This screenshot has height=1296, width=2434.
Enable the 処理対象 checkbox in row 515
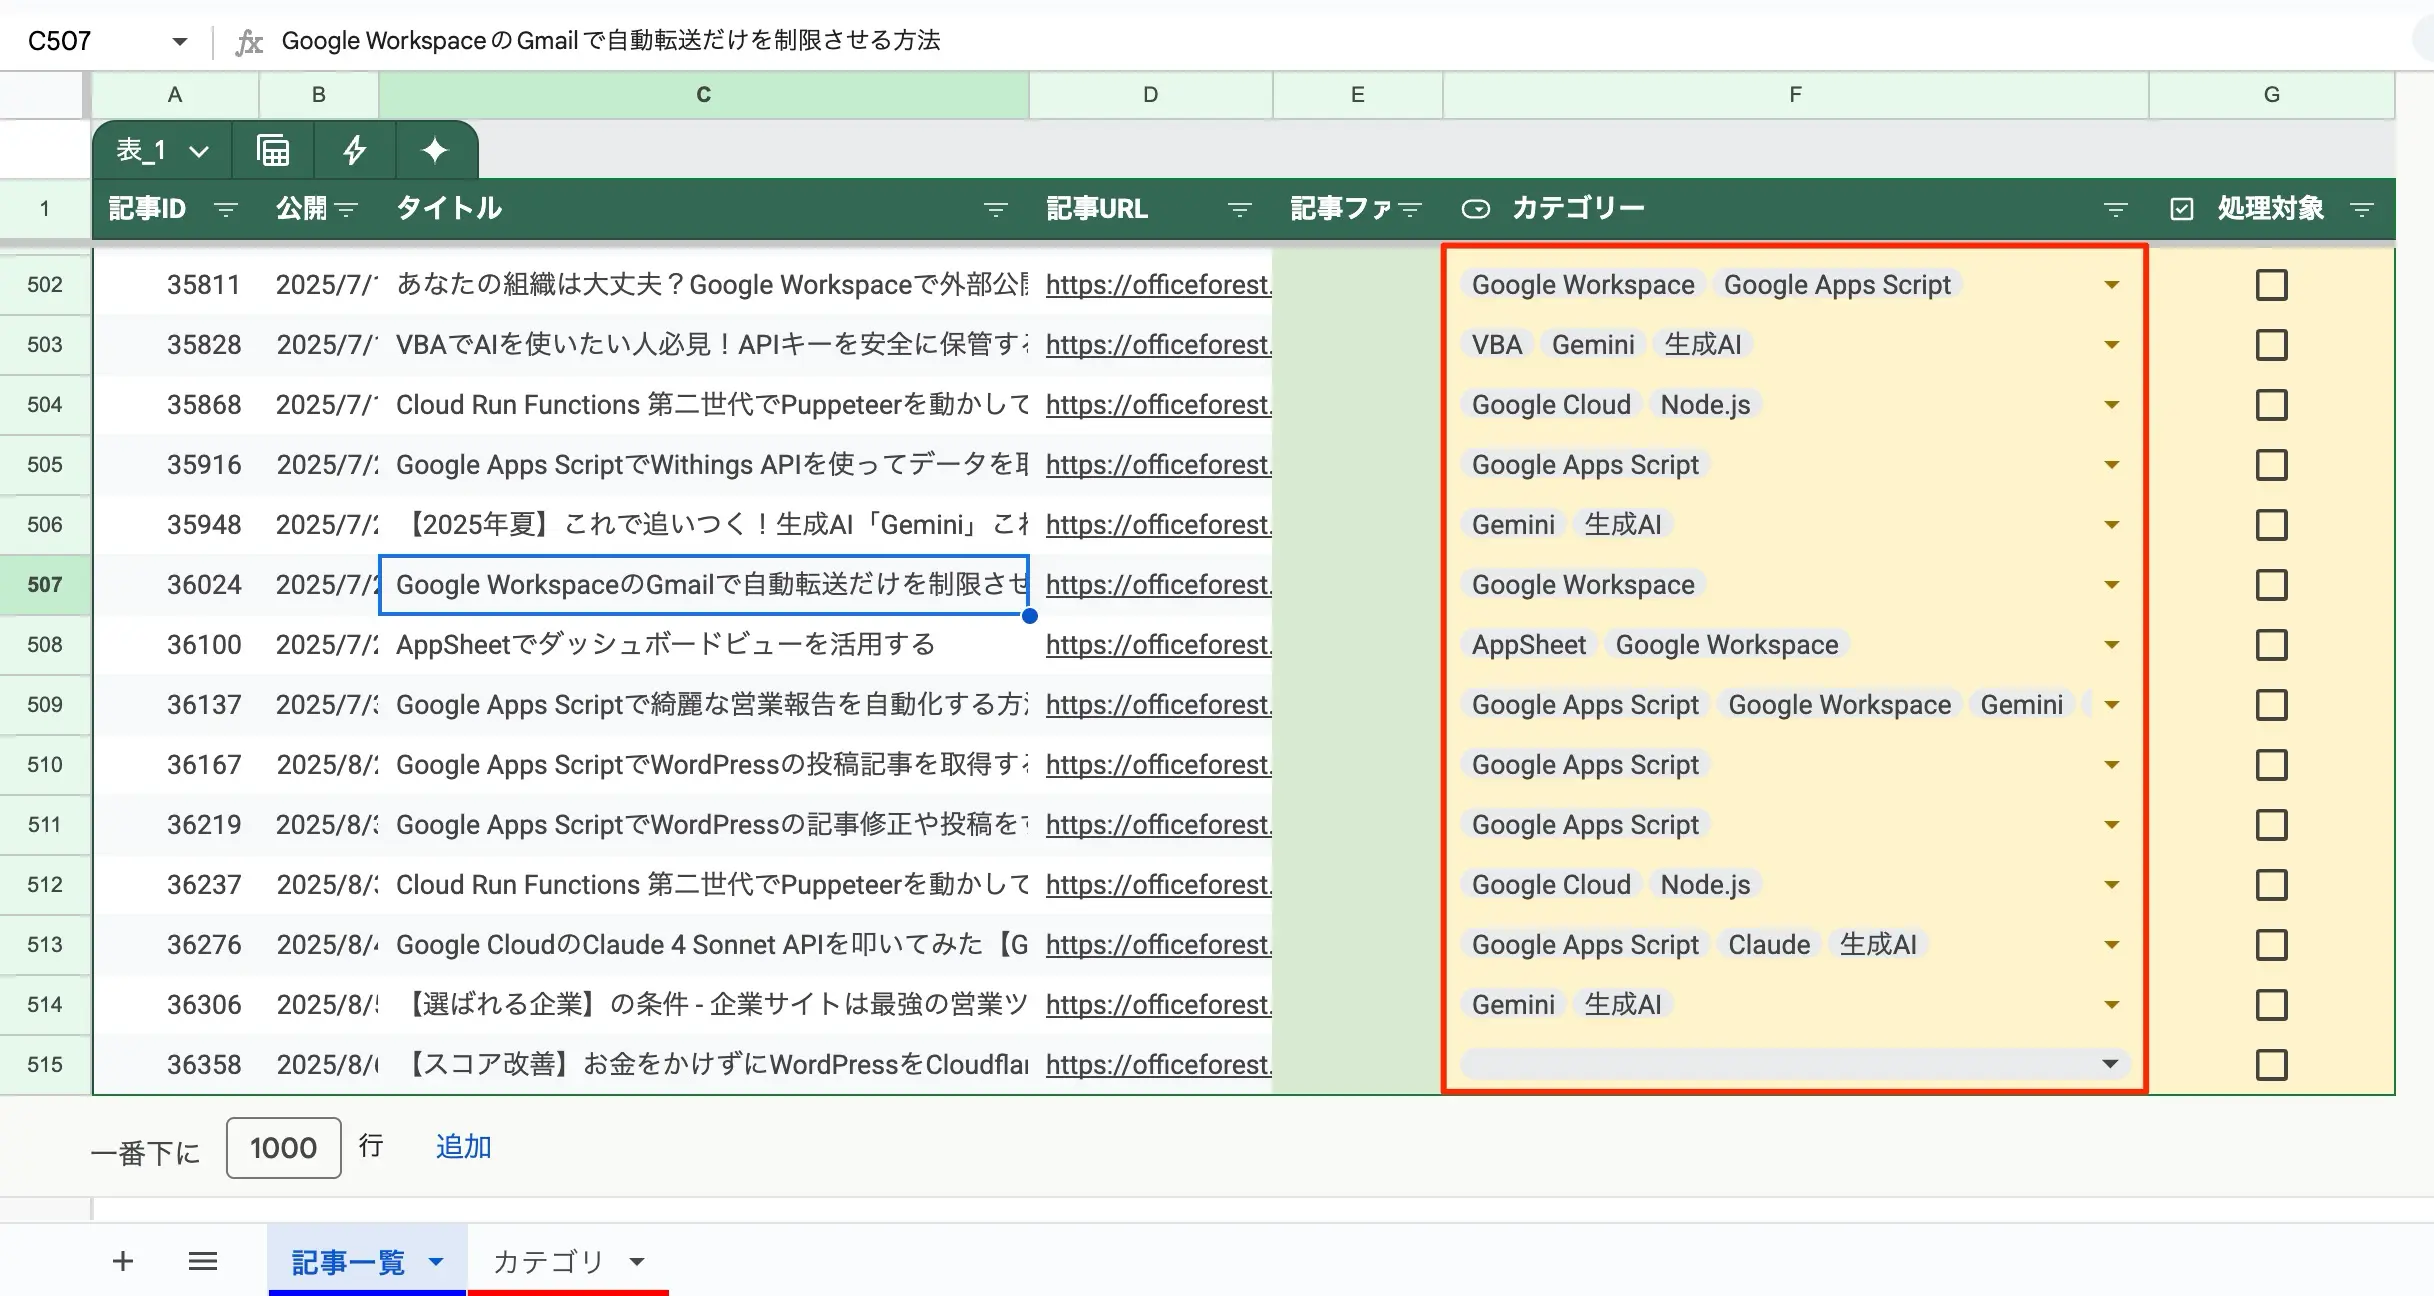[x=2271, y=1065]
